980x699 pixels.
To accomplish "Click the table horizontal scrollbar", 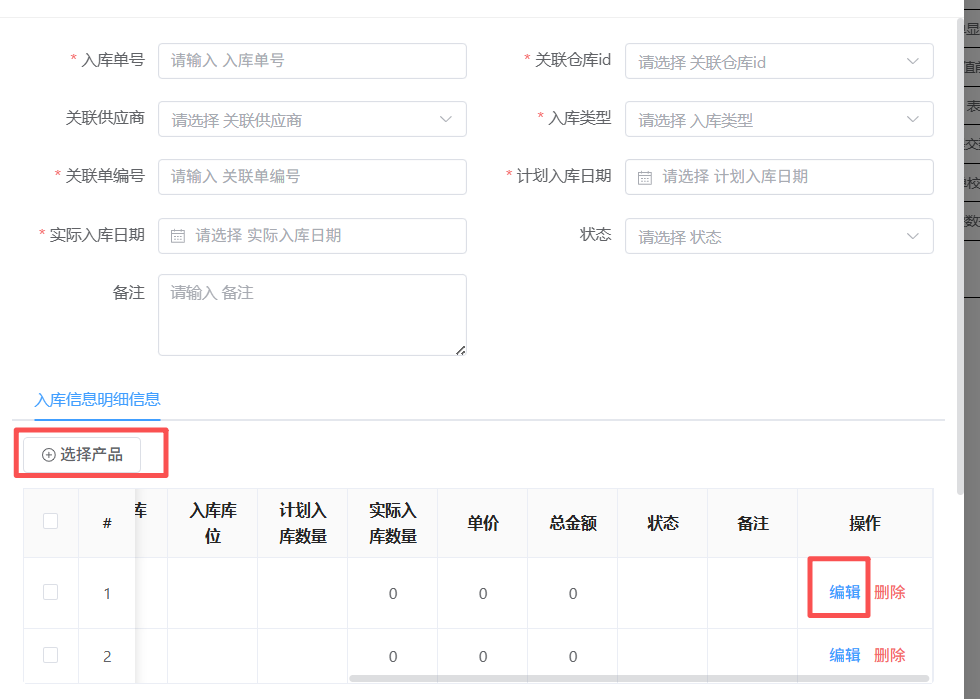I will (640, 679).
